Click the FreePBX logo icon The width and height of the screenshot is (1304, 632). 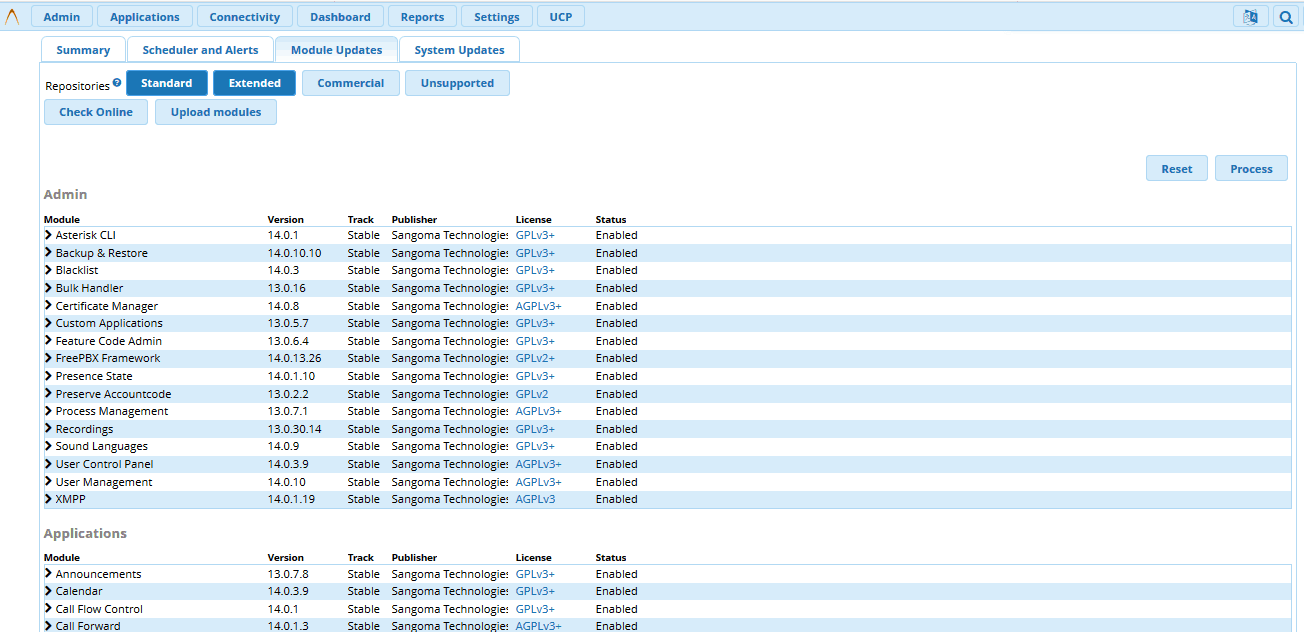point(13,17)
